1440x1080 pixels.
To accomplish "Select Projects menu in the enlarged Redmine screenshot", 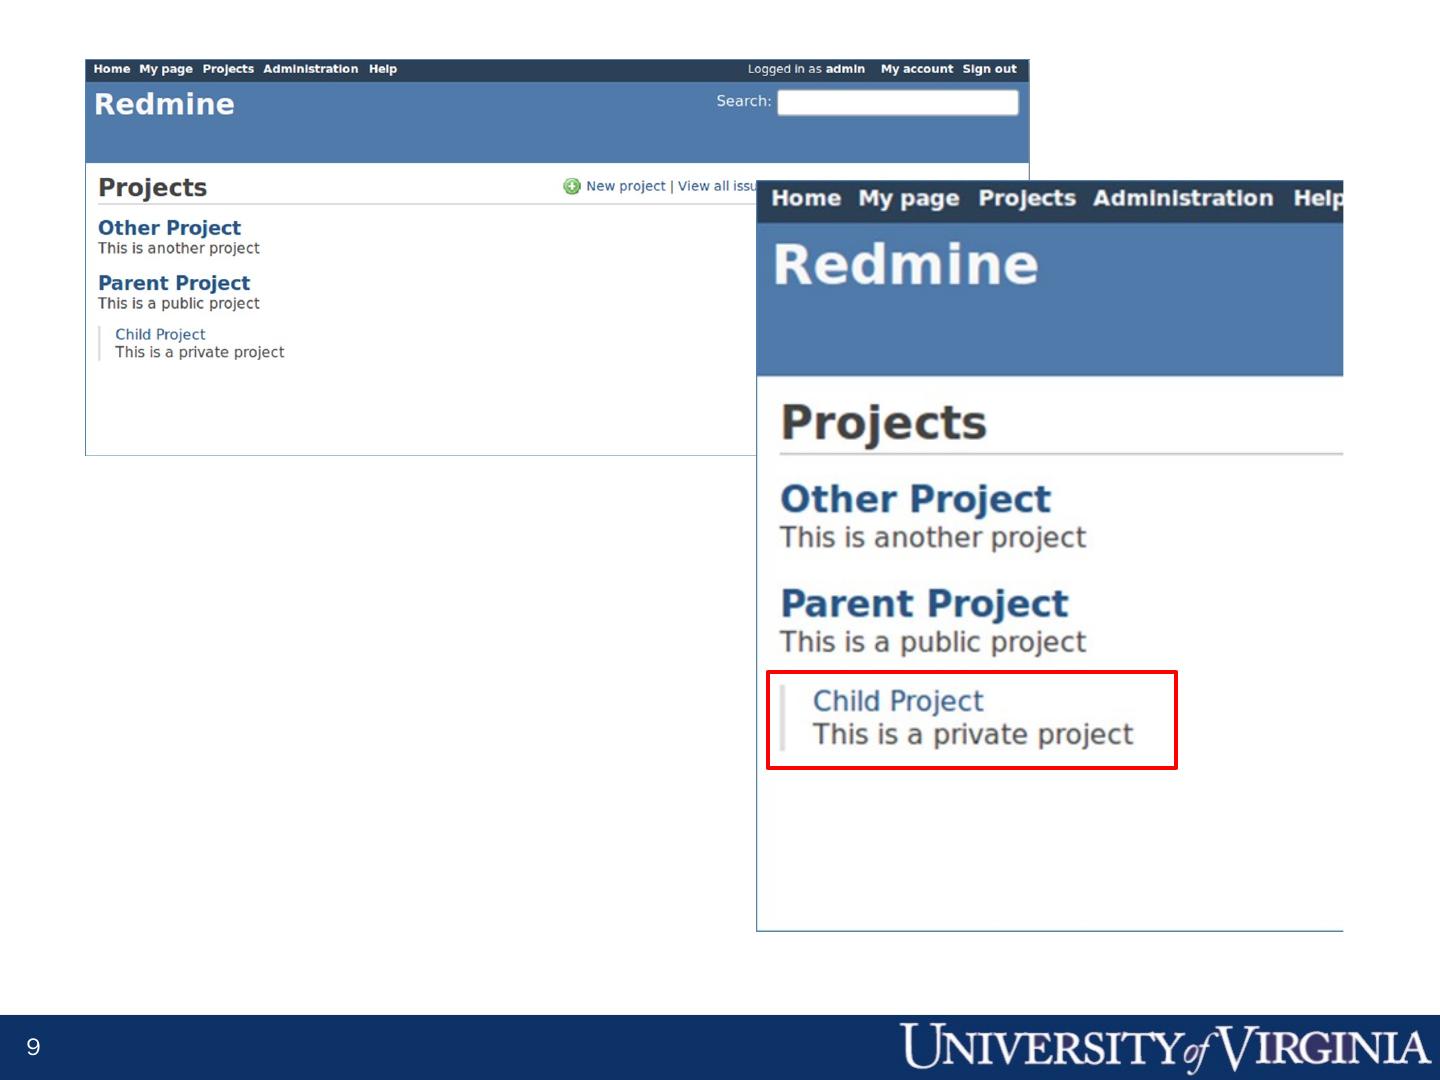I will pyautogui.click(x=1027, y=198).
